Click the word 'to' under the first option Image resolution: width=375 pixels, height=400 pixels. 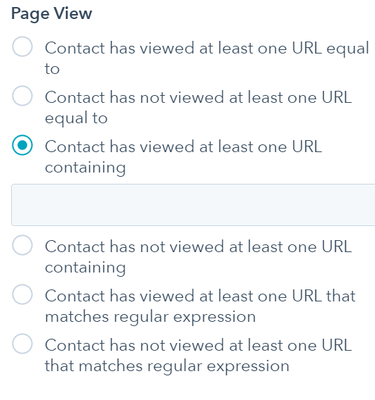point(52,69)
